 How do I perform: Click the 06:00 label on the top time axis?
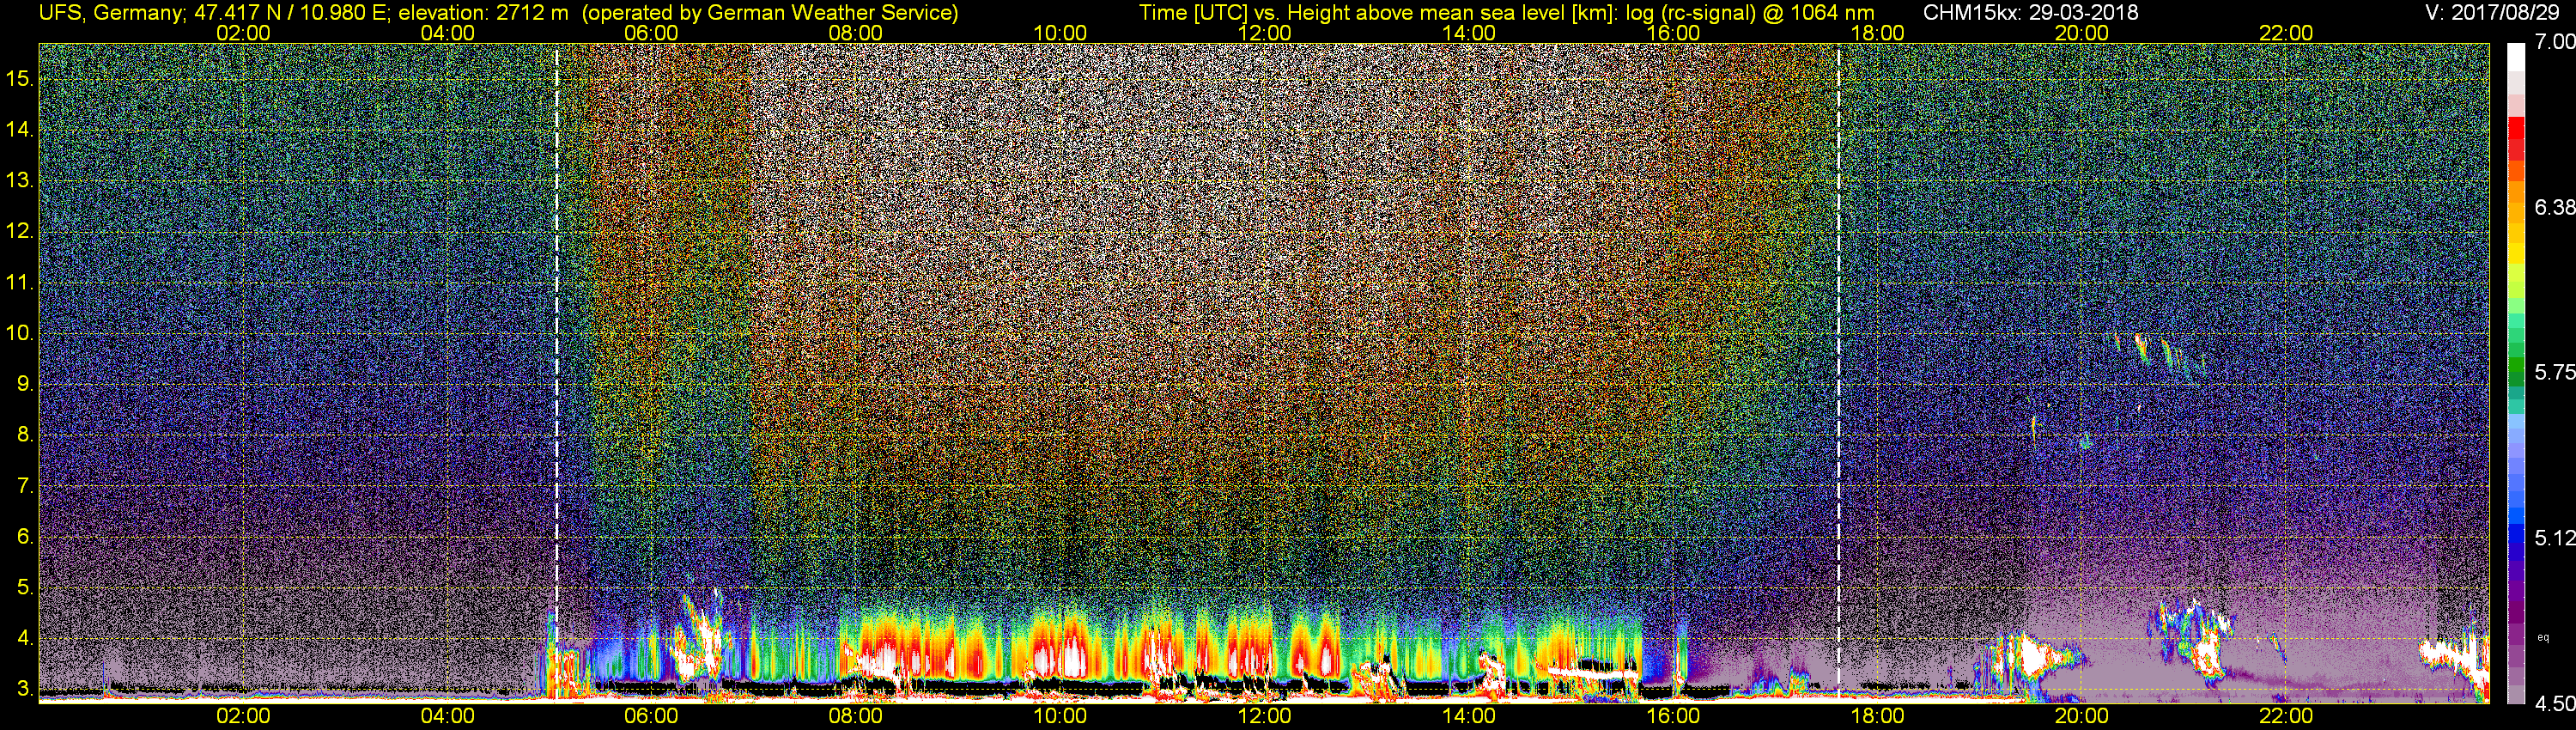(651, 33)
